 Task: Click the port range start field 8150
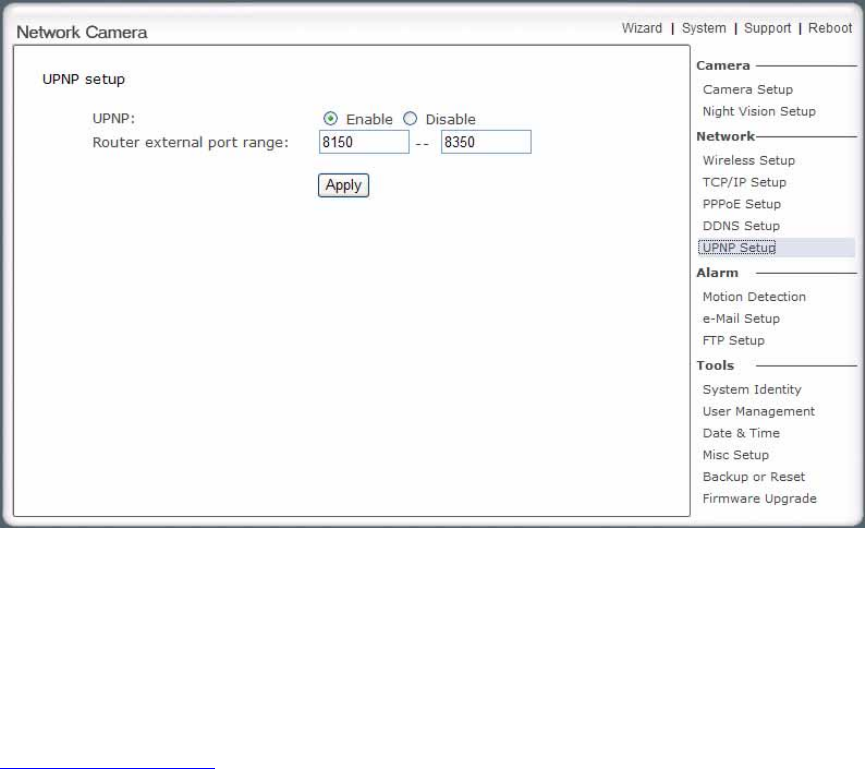pos(364,142)
